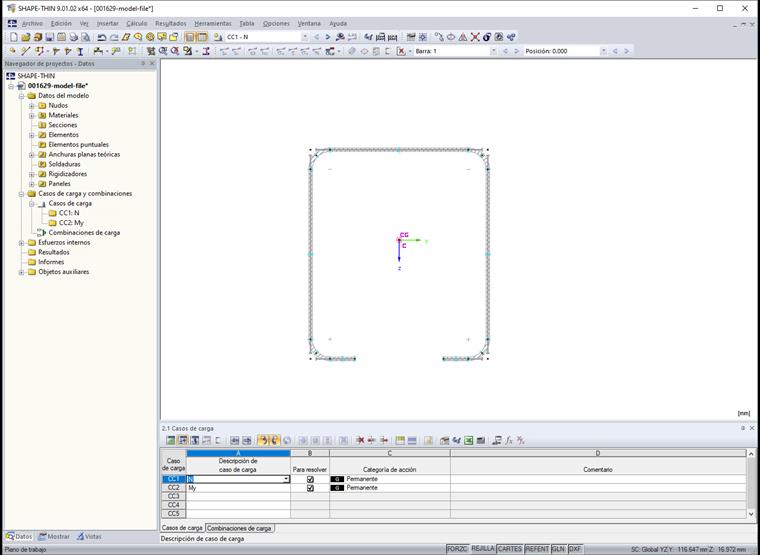Screen dimensions: 760x555
Task: Select the Resultados folder in tree
Action: [54, 253]
